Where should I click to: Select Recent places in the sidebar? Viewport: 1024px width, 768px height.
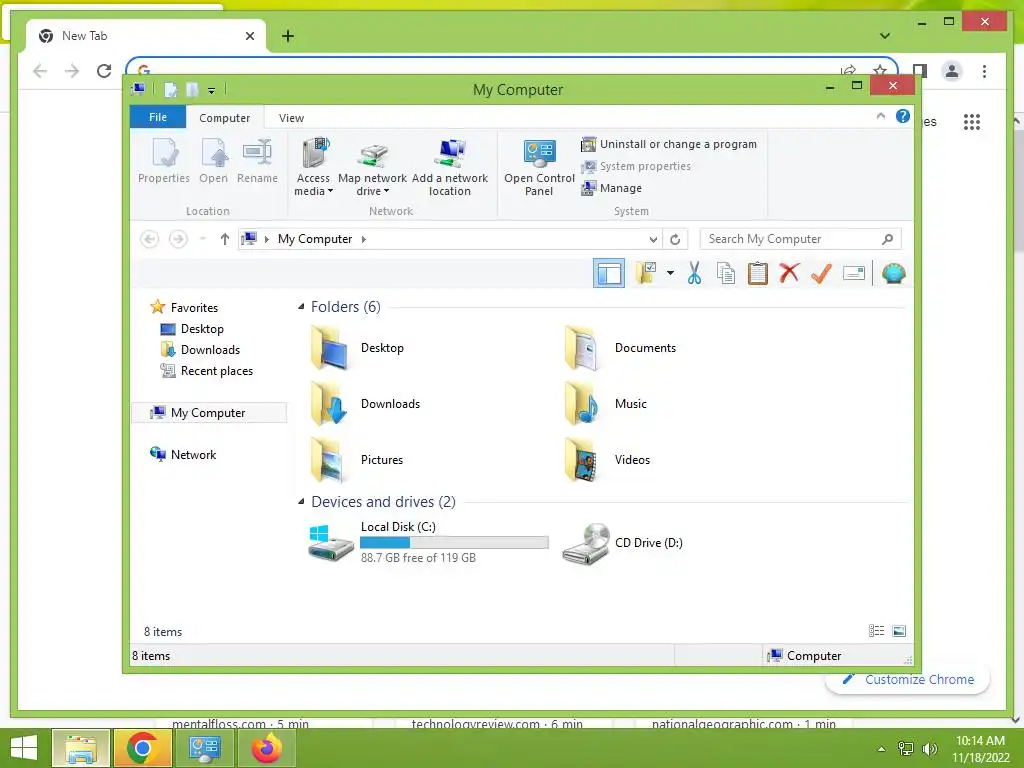pyautogui.click(x=206, y=370)
